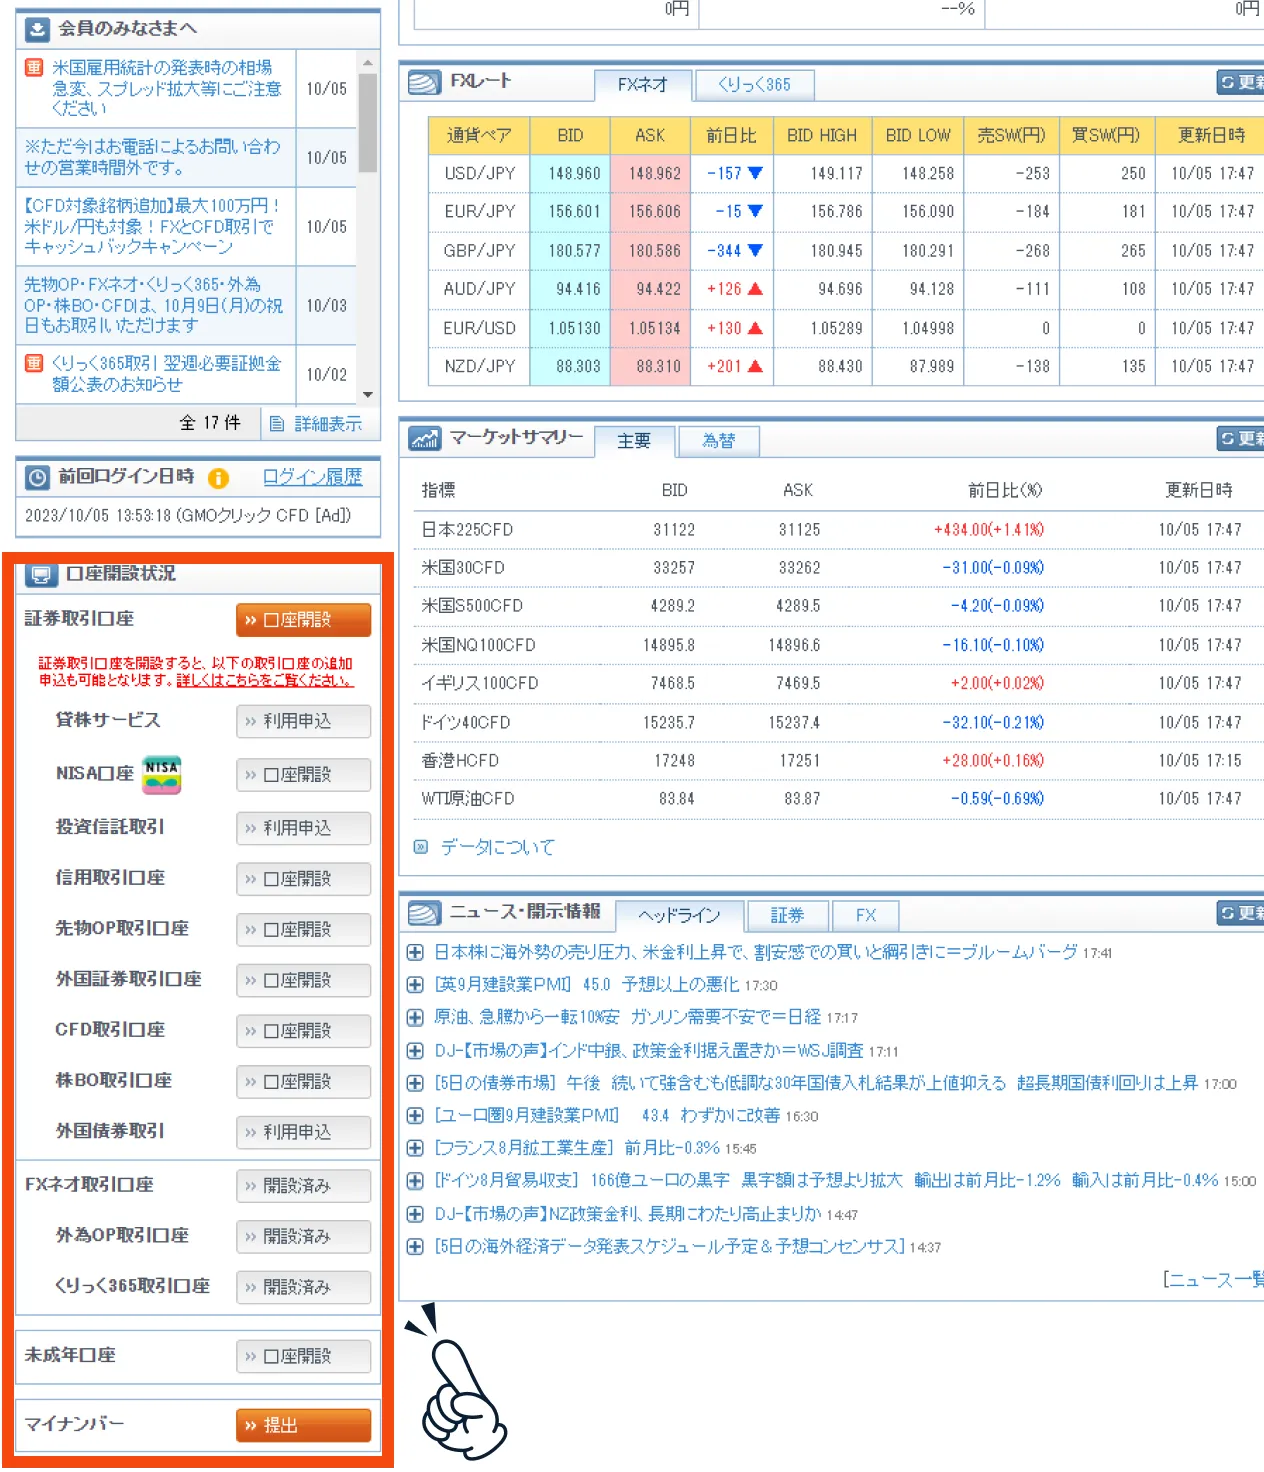
Task: Open the ログイン履歴 link
Action: pyautogui.click(x=312, y=477)
